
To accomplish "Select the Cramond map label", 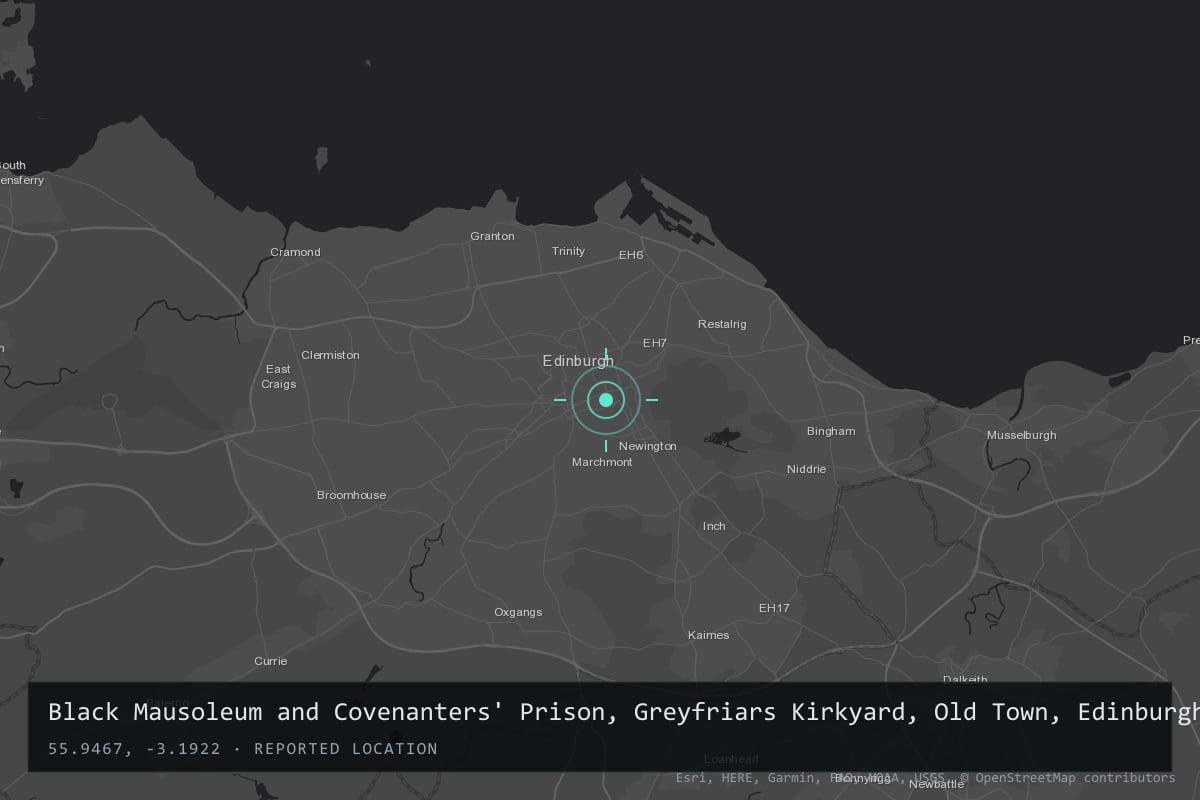I will pyautogui.click(x=296, y=252).
